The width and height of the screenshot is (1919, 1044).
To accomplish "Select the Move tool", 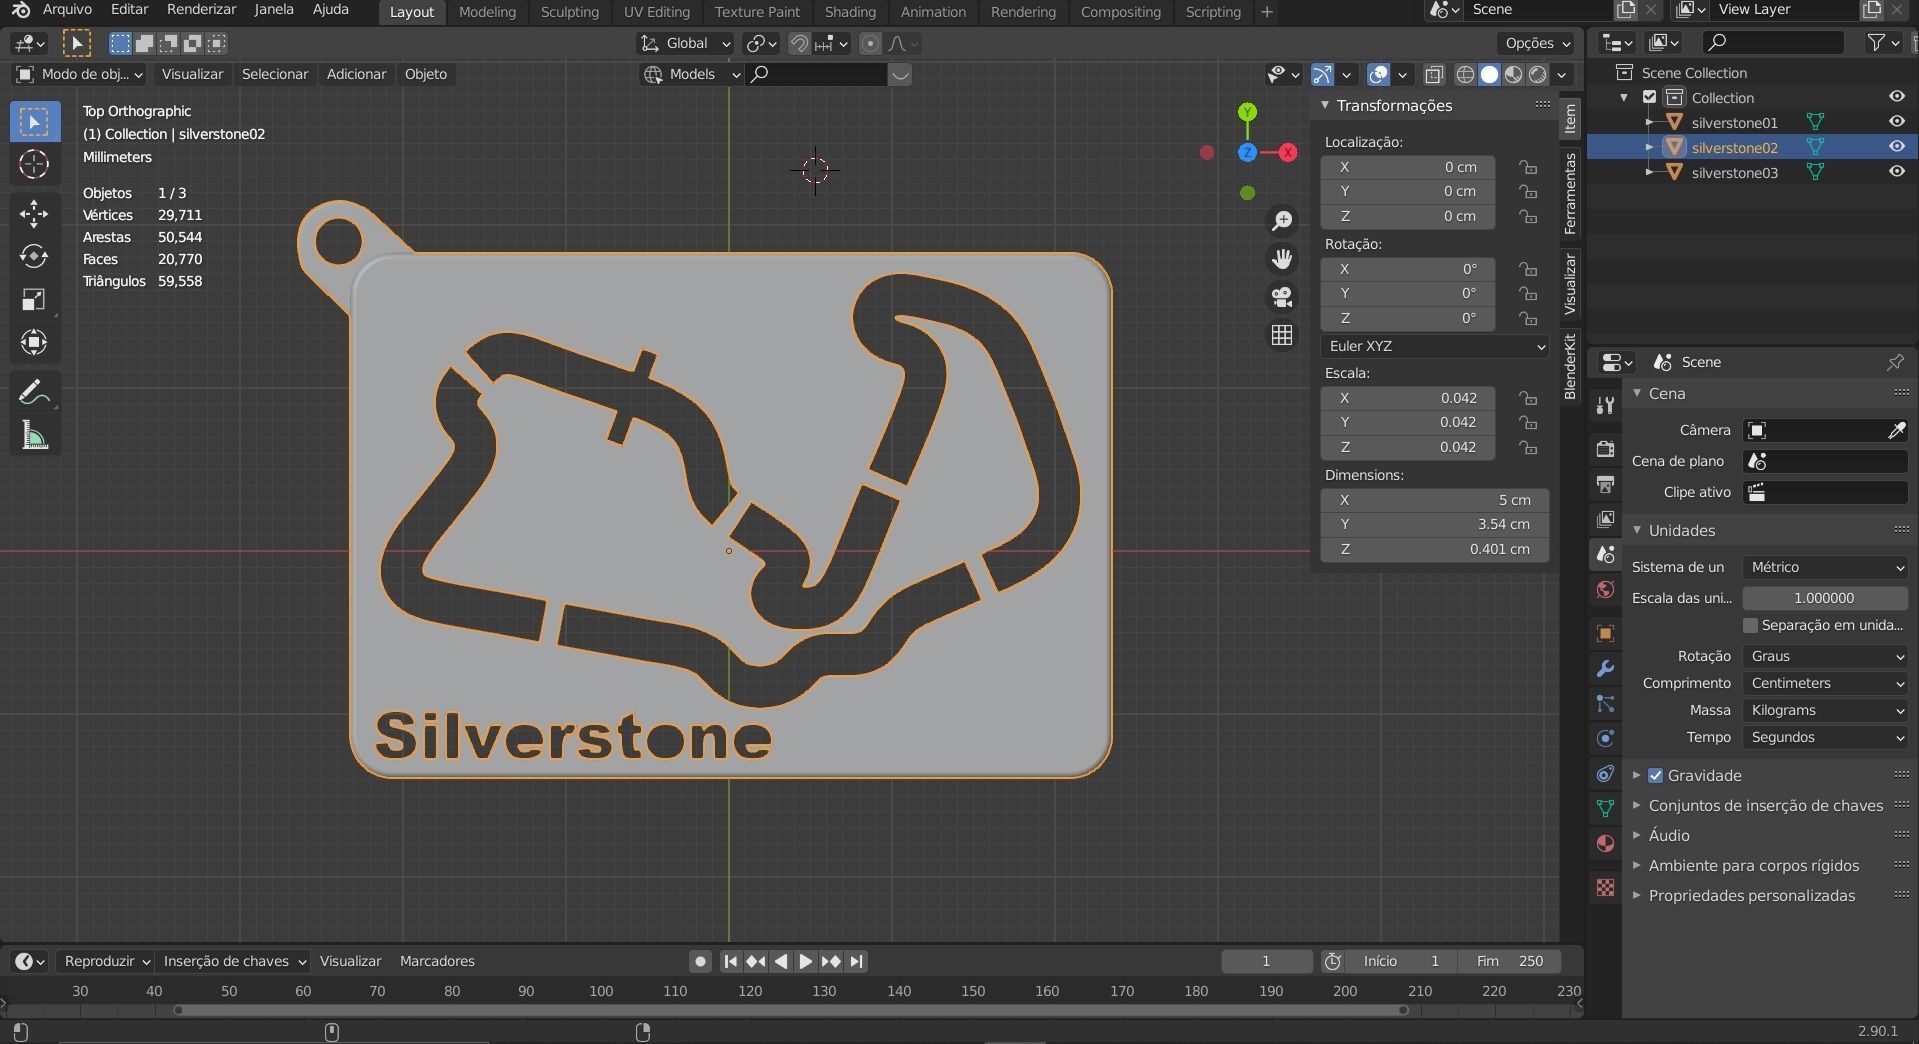I will tap(34, 213).
